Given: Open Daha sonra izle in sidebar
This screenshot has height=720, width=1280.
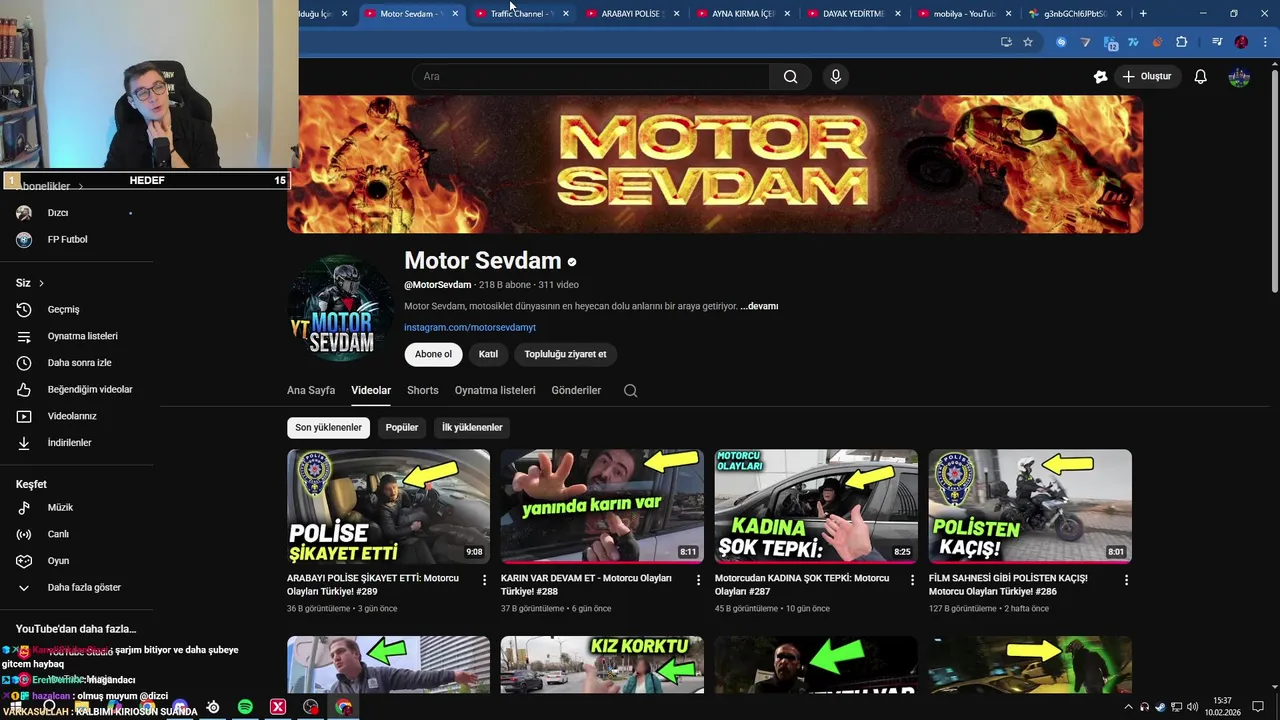Looking at the screenshot, I should point(78,363).
